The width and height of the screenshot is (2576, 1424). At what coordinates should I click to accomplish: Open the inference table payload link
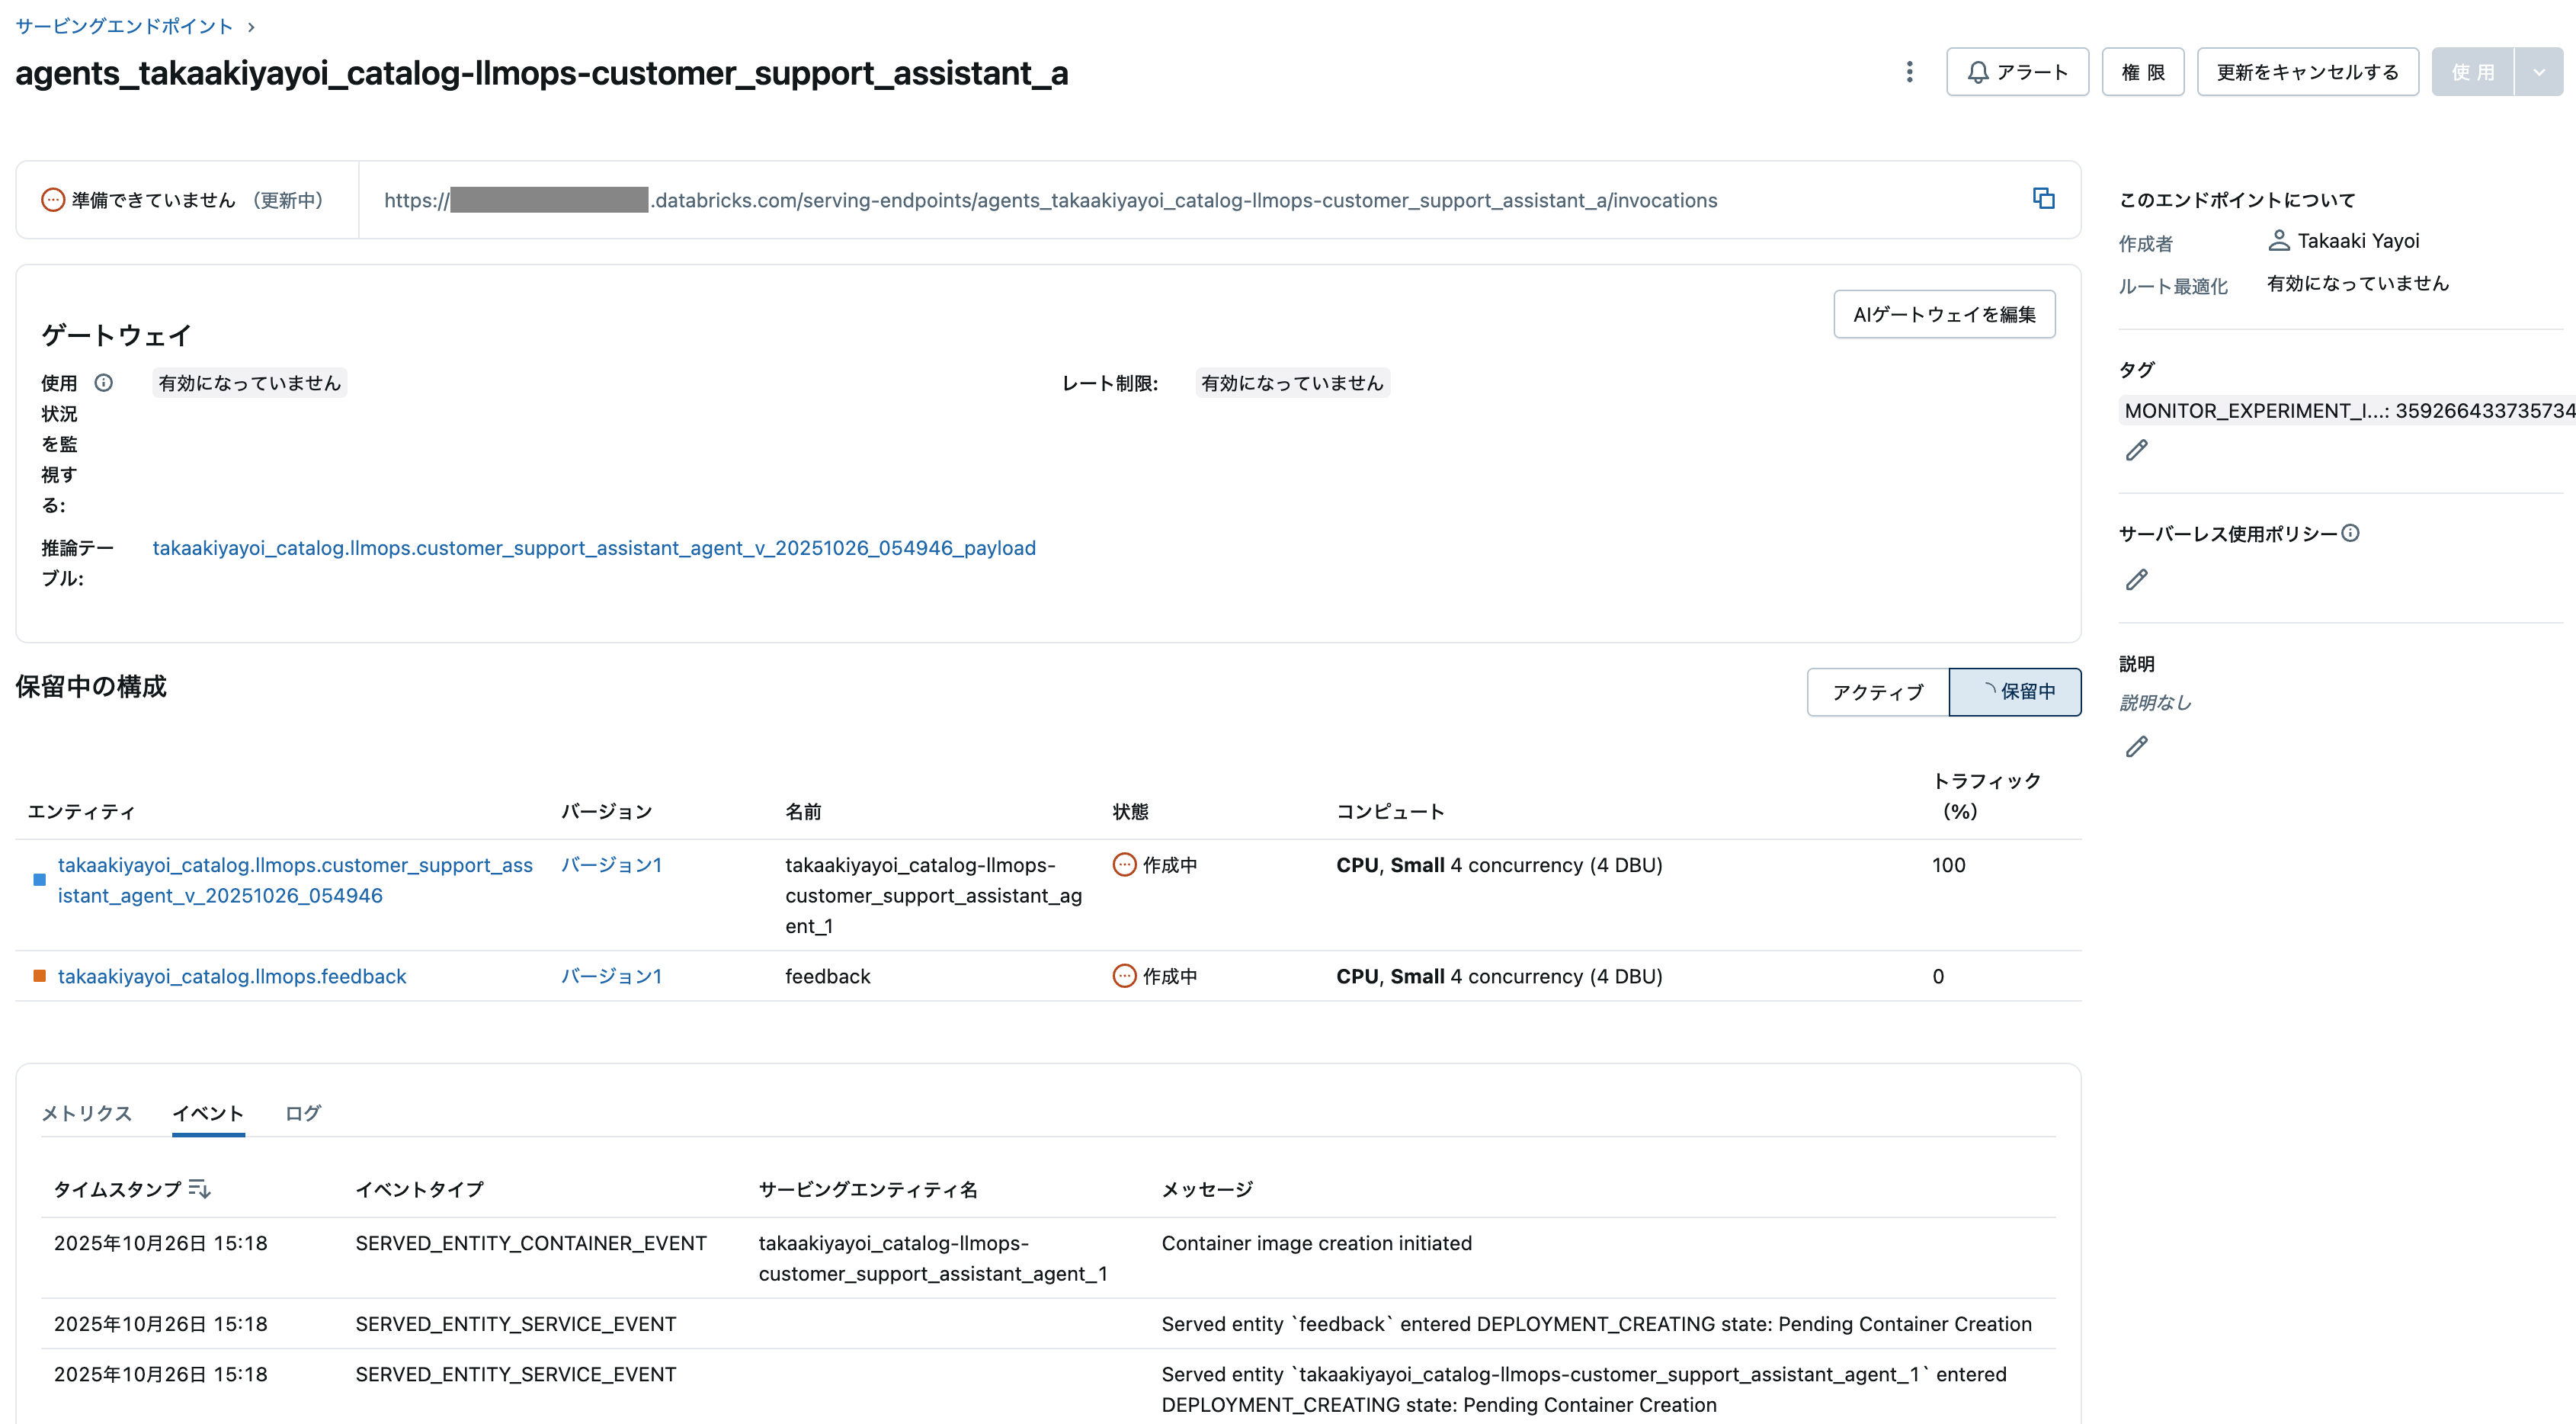click(x=593, y=548)
